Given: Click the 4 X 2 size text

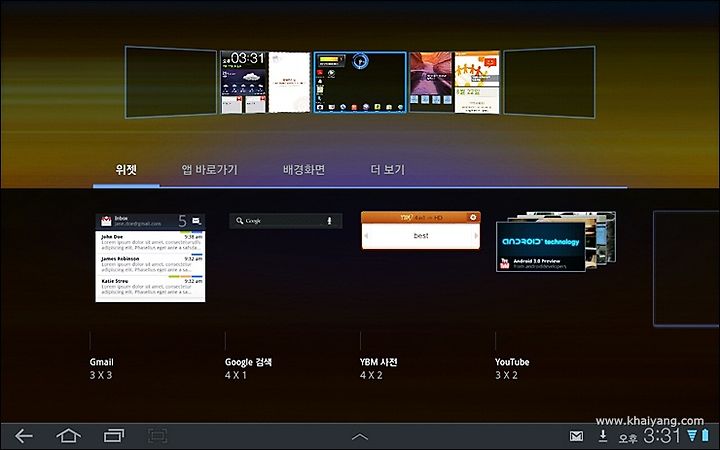Looking at the screenshot, I should 371,375.
